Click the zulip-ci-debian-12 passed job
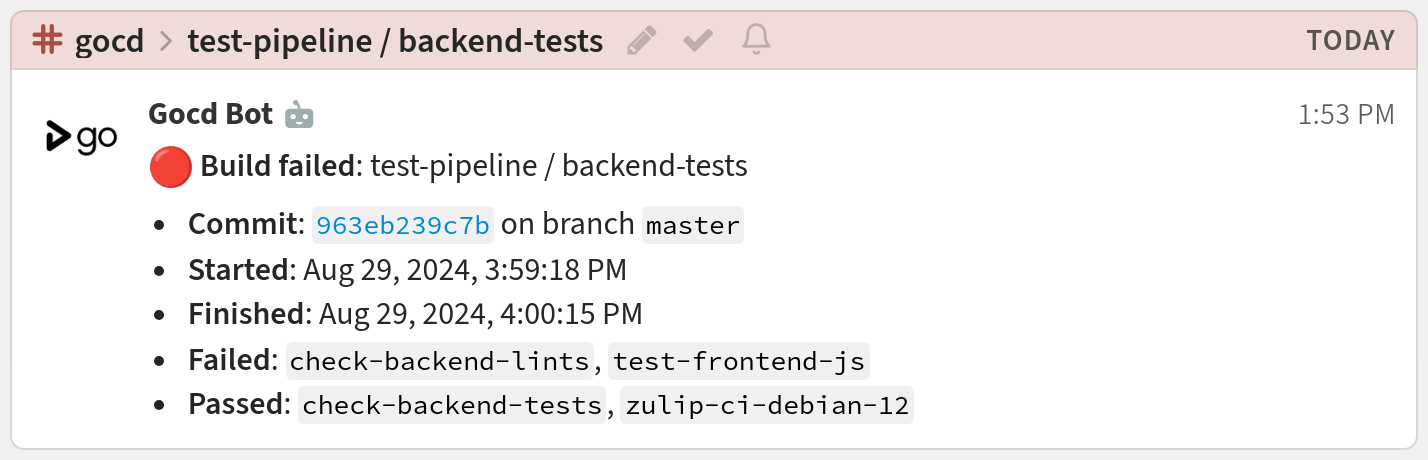1428x460 pixels. click(x=766, y=405)
